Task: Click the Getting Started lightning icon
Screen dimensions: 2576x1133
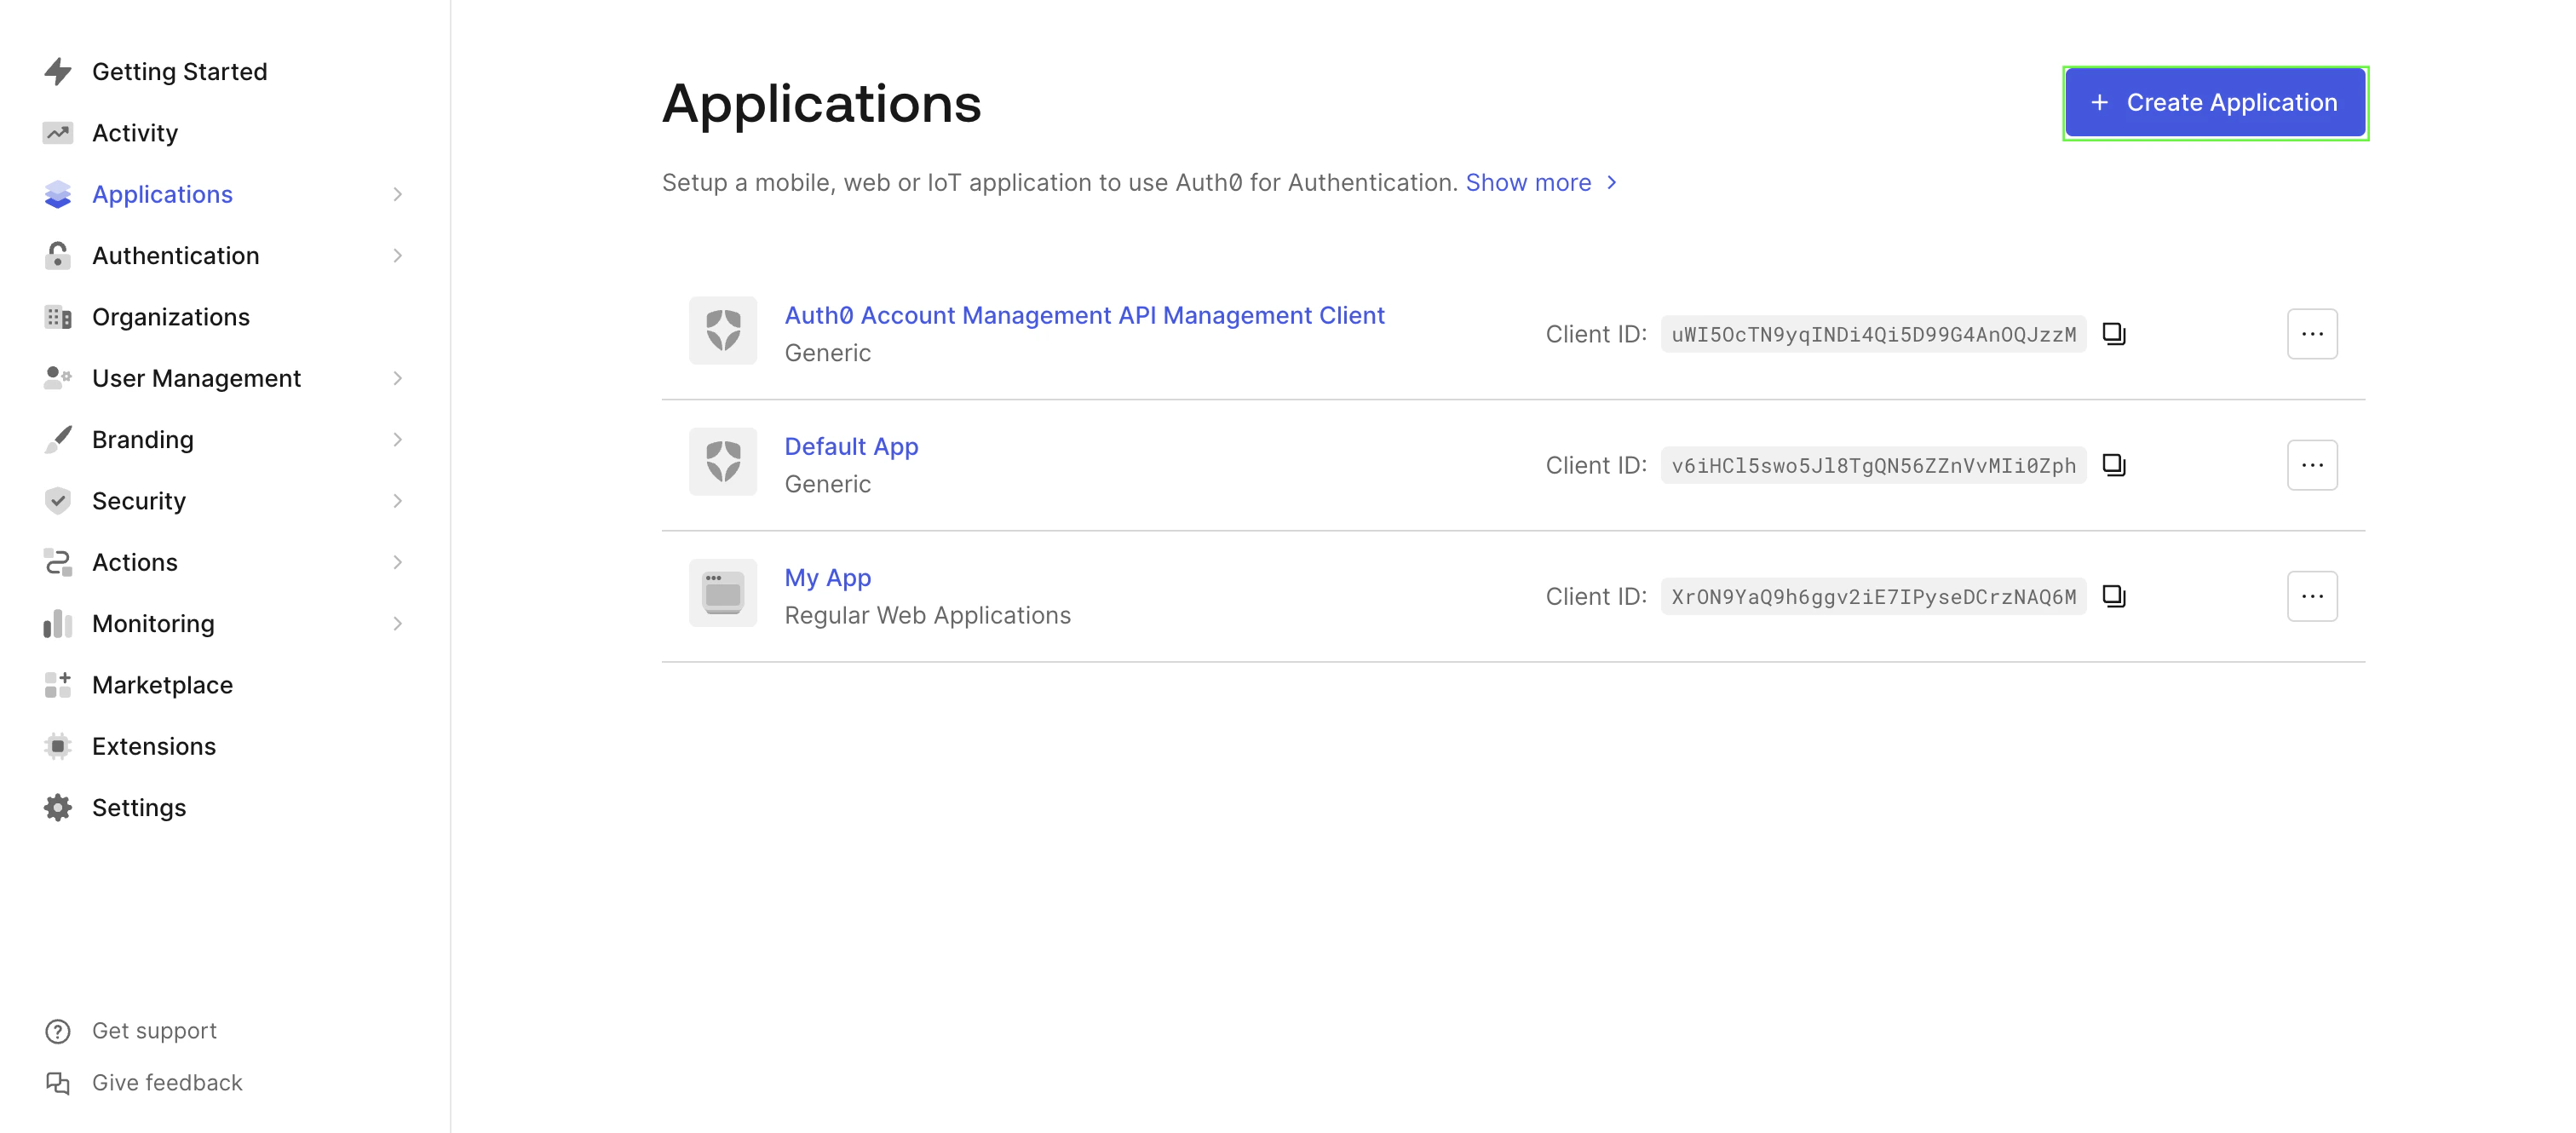Action: 58,72
